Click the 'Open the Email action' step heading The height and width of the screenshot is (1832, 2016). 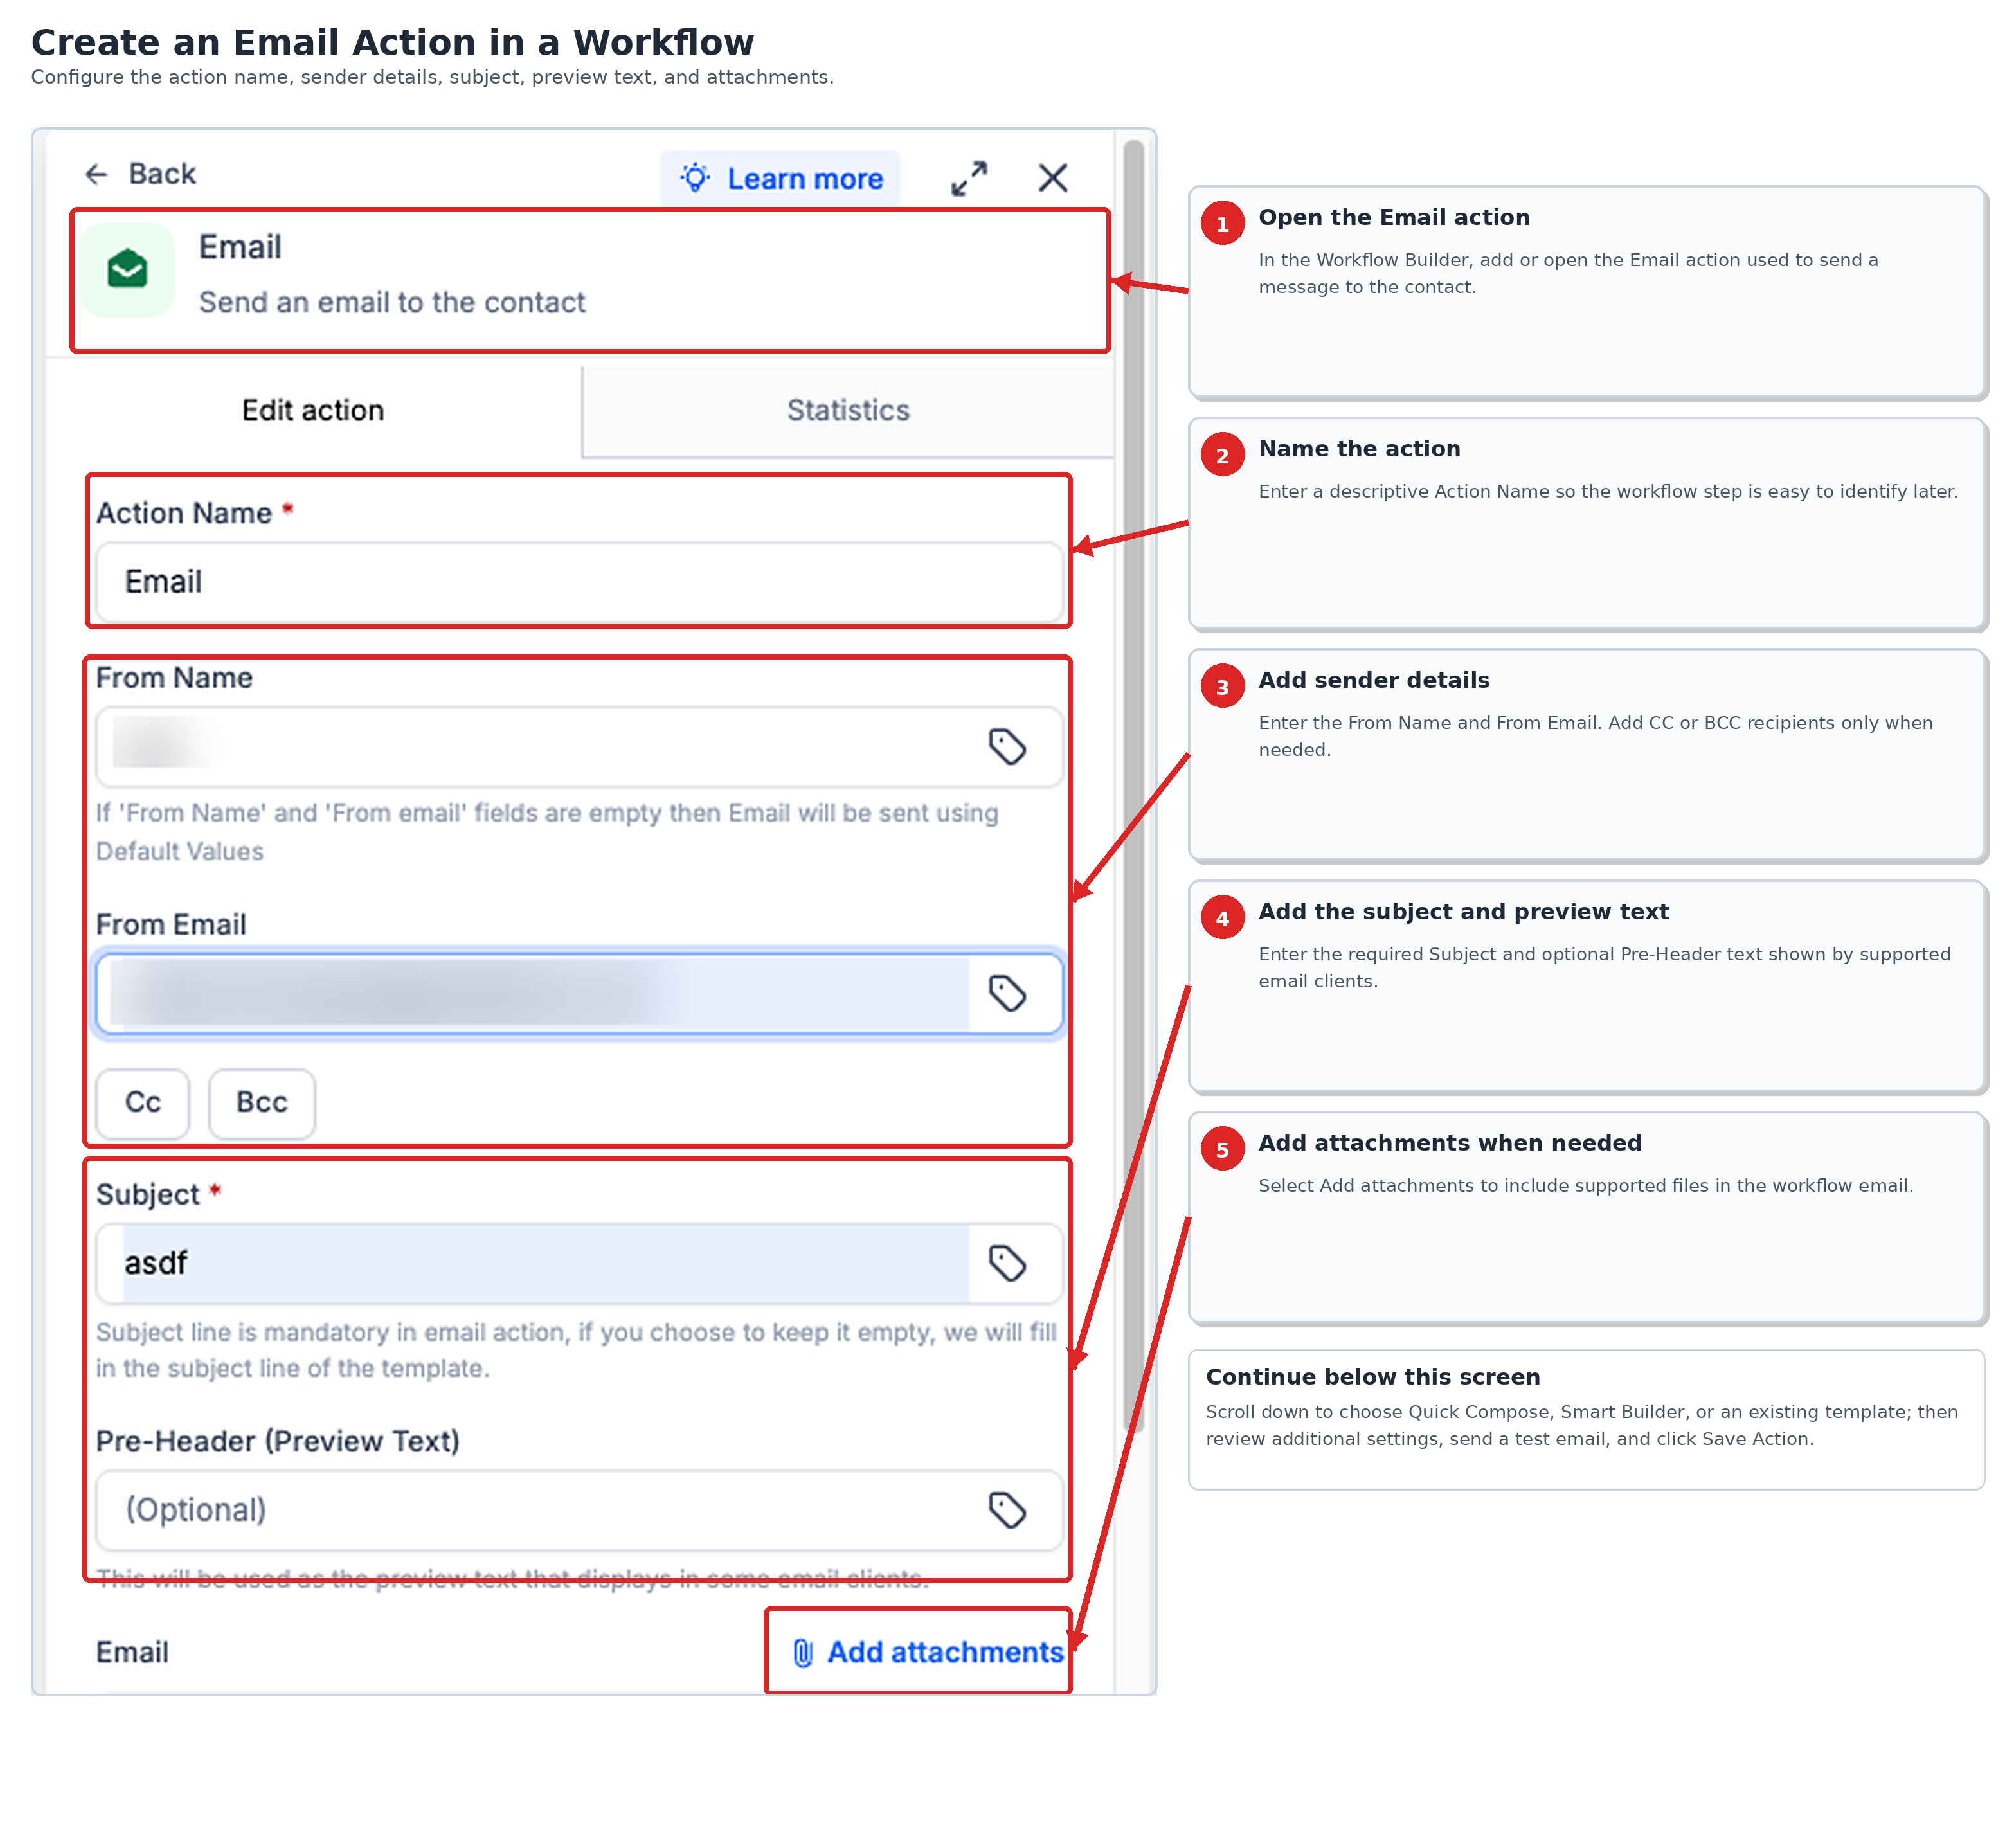point(1394,217)
